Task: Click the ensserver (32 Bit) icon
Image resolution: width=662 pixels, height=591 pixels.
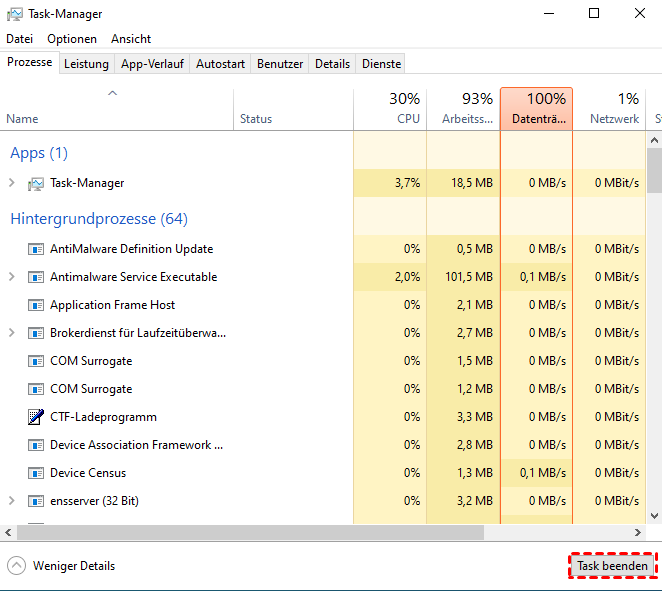Action: point(36,501)
